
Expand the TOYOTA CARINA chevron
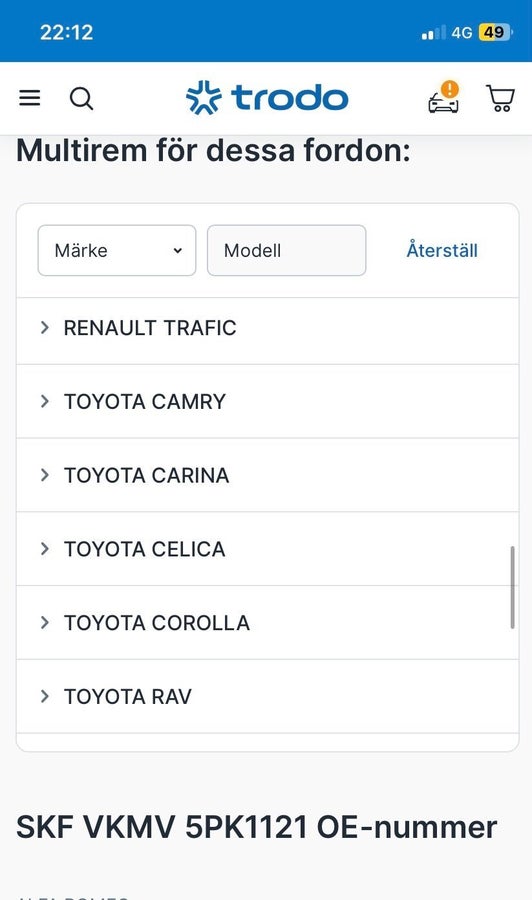45,475
